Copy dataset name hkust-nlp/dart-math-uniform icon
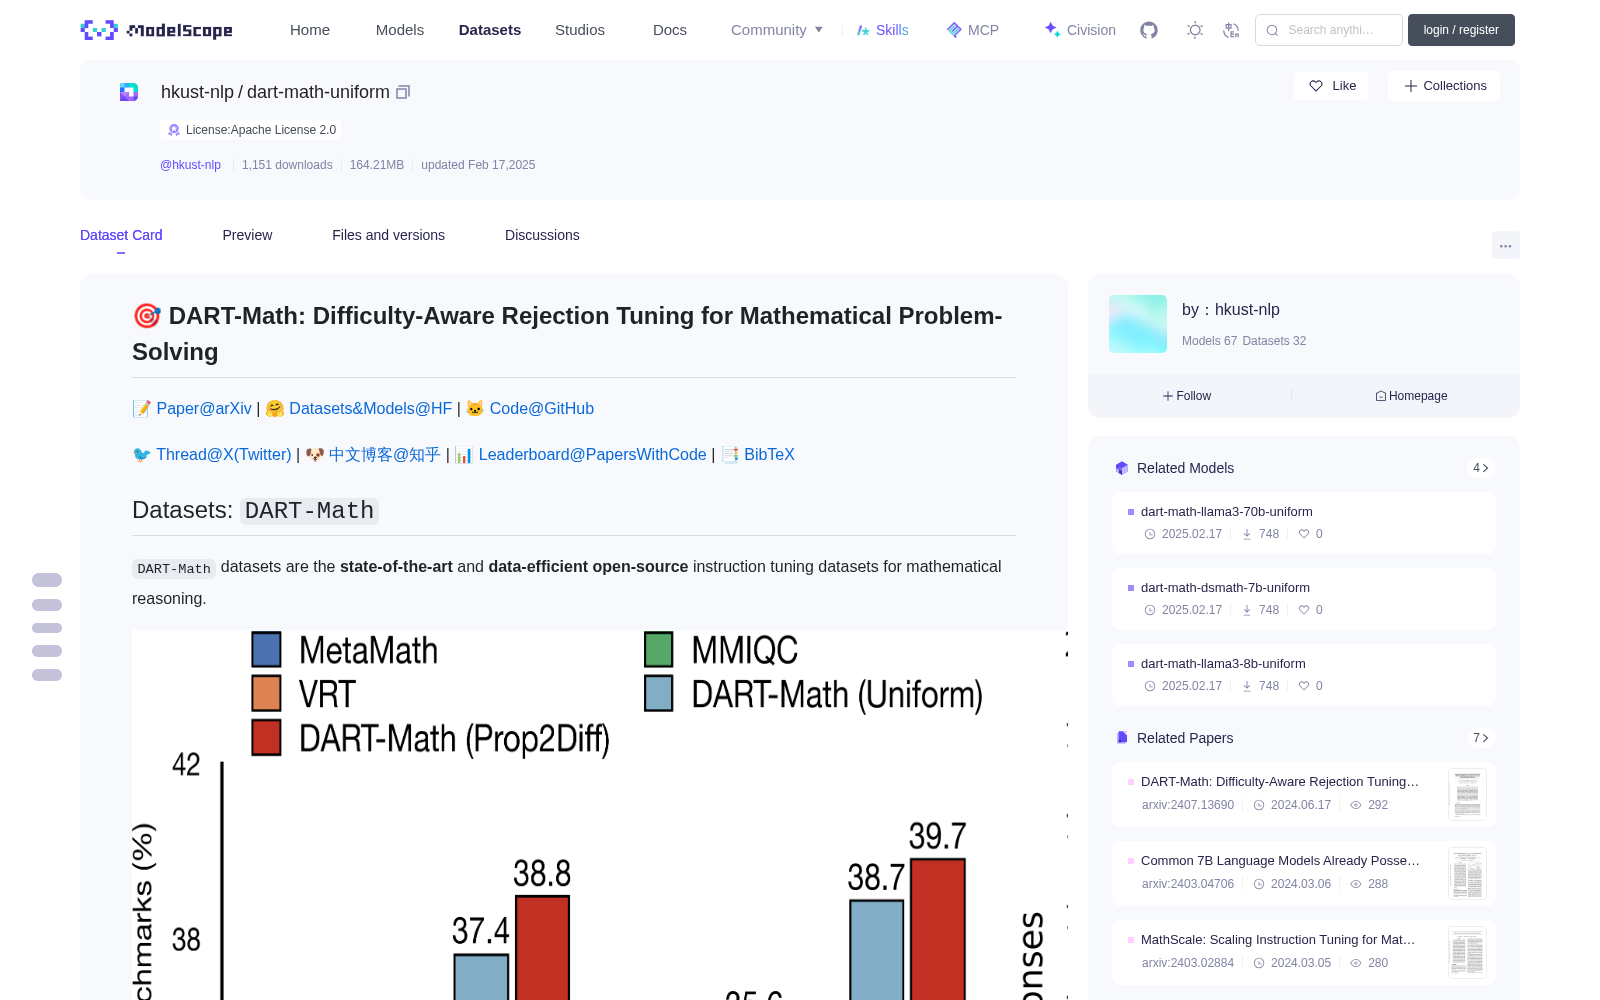1600x1000 pixels. coord(403,92)
